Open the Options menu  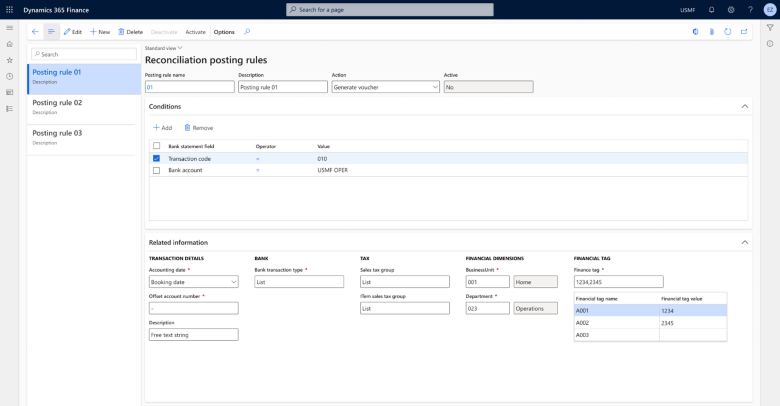tap(224, 32)
